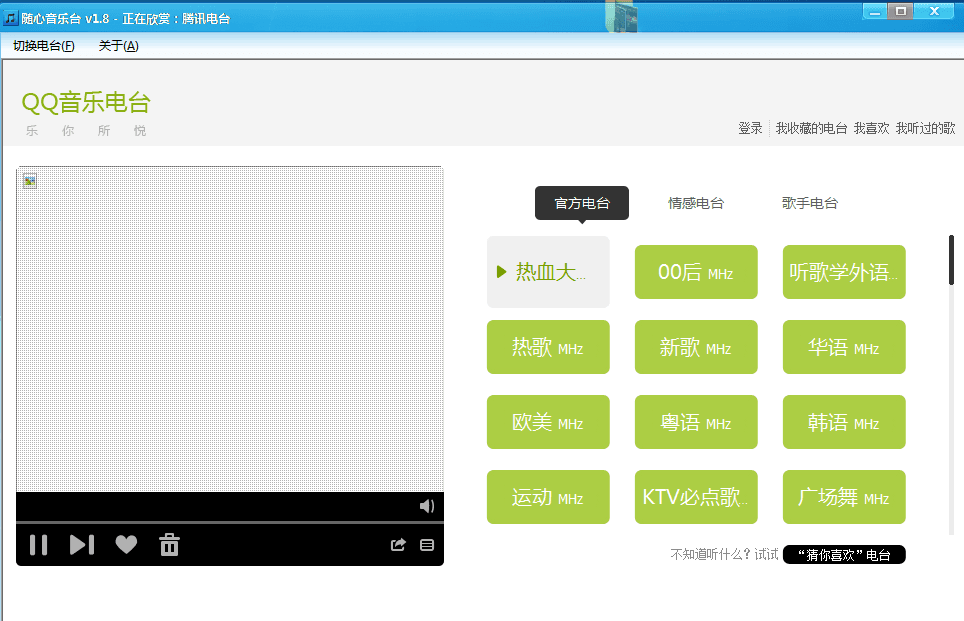Click the QQ音乐电台 logo
This screenshot has height=621, width=964.
tap(85, 102)
